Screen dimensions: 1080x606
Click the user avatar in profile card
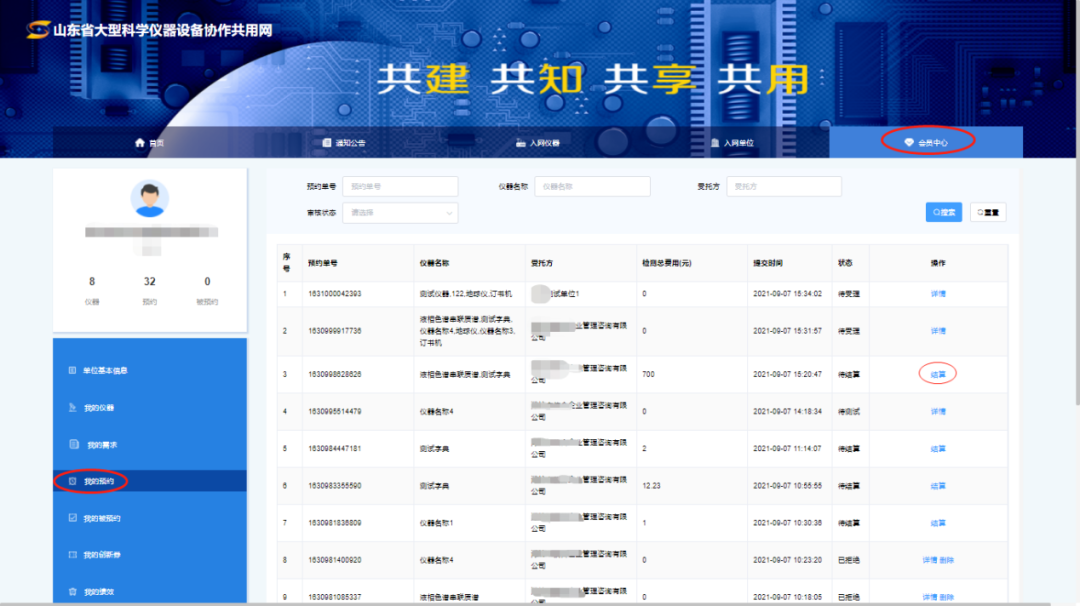tap(150, 198)
